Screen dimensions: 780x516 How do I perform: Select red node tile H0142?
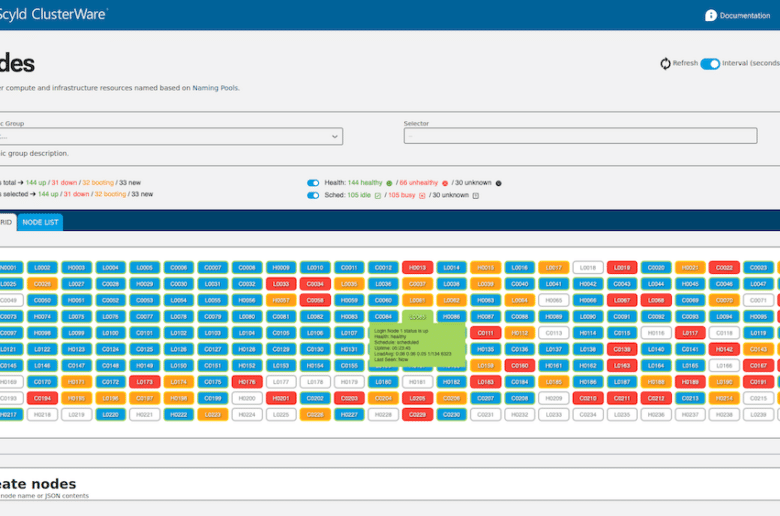(x=724, y=349)
